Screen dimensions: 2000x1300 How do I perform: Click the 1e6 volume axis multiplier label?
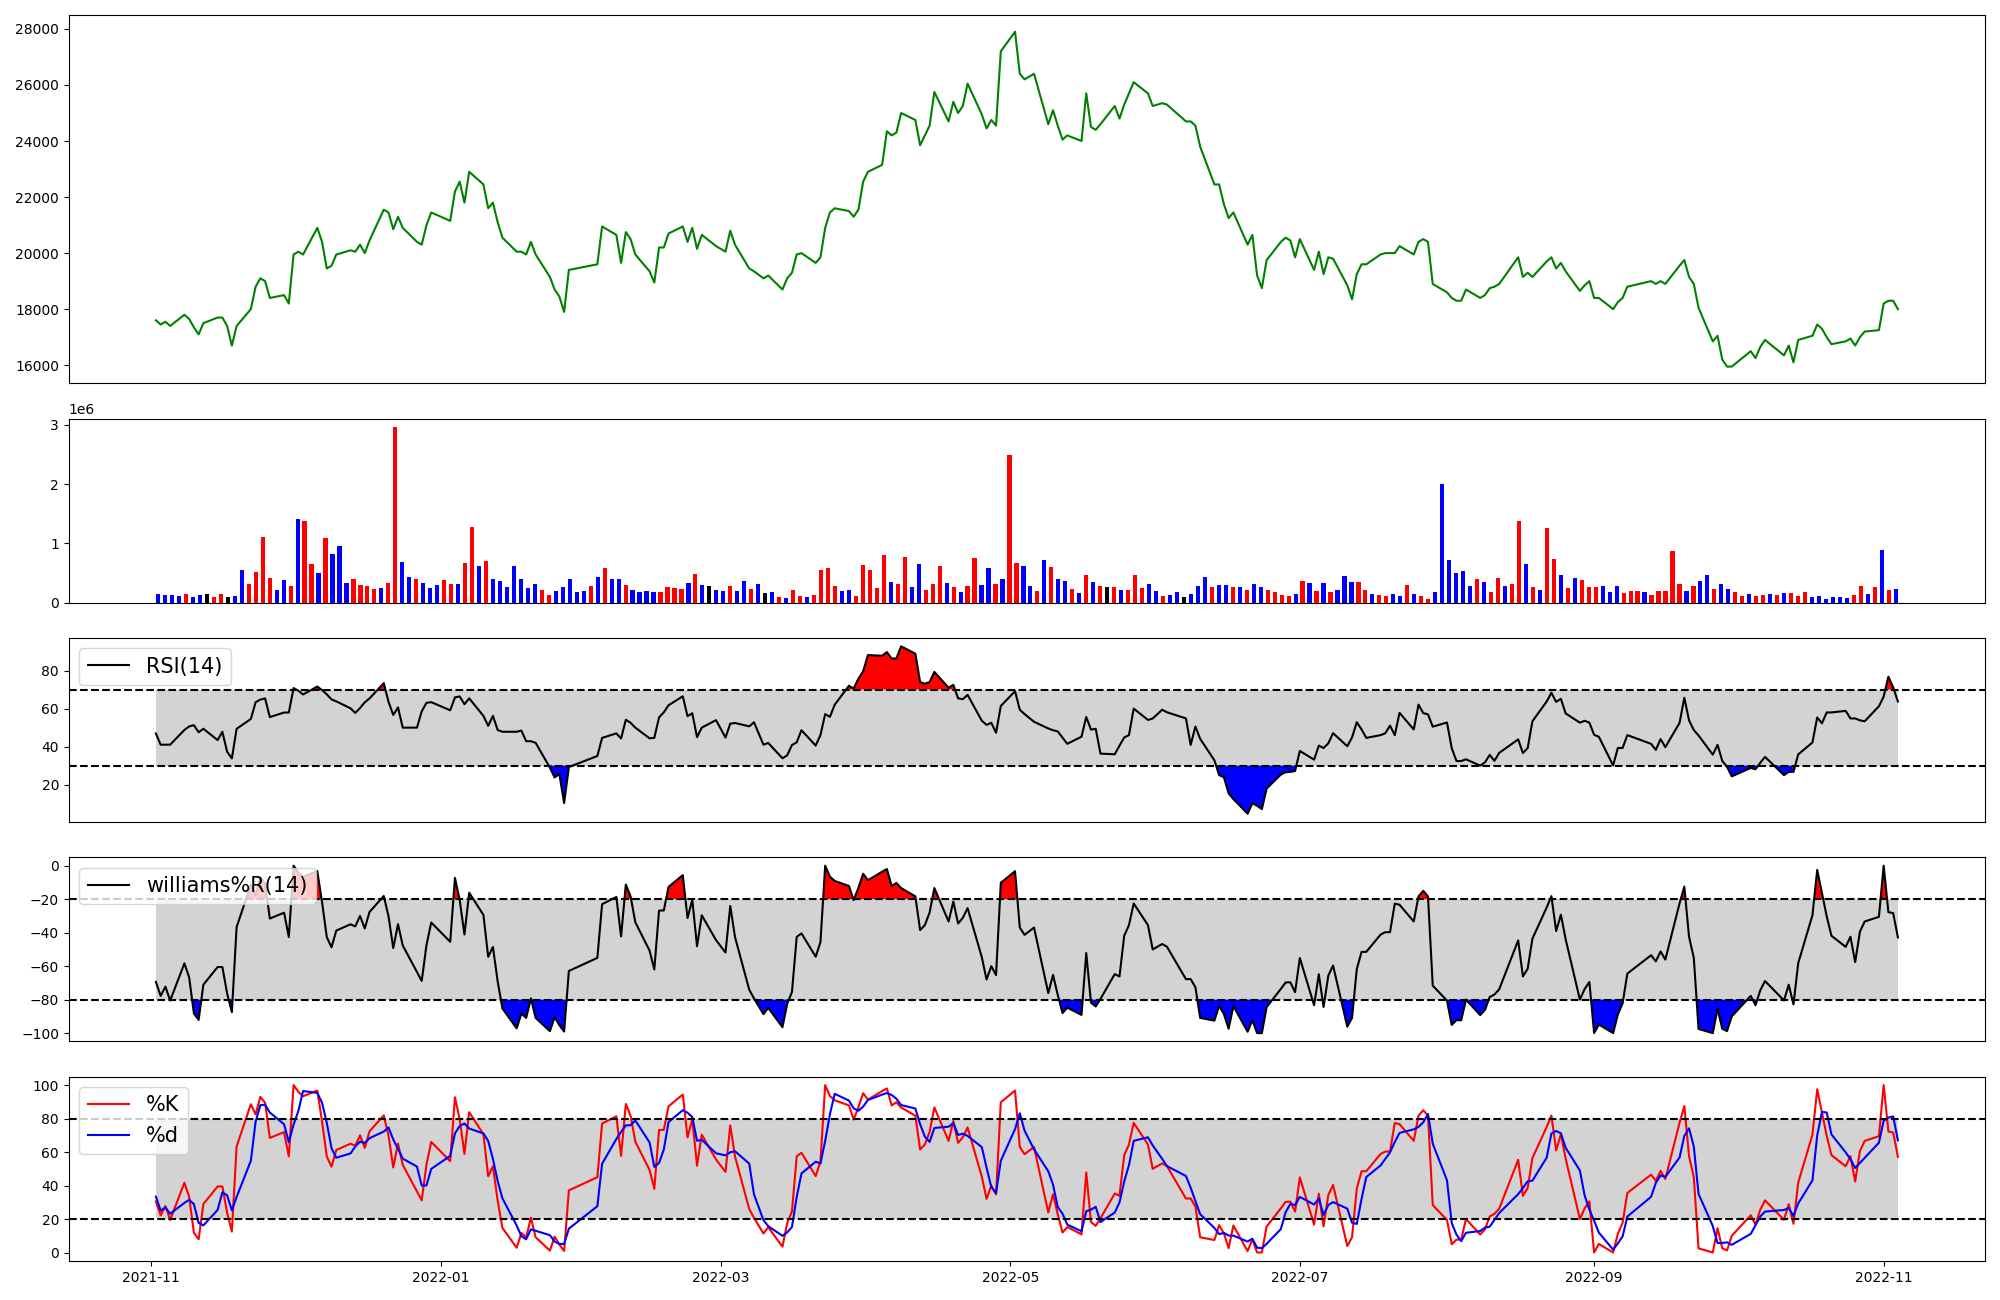[x=81, y=409]
